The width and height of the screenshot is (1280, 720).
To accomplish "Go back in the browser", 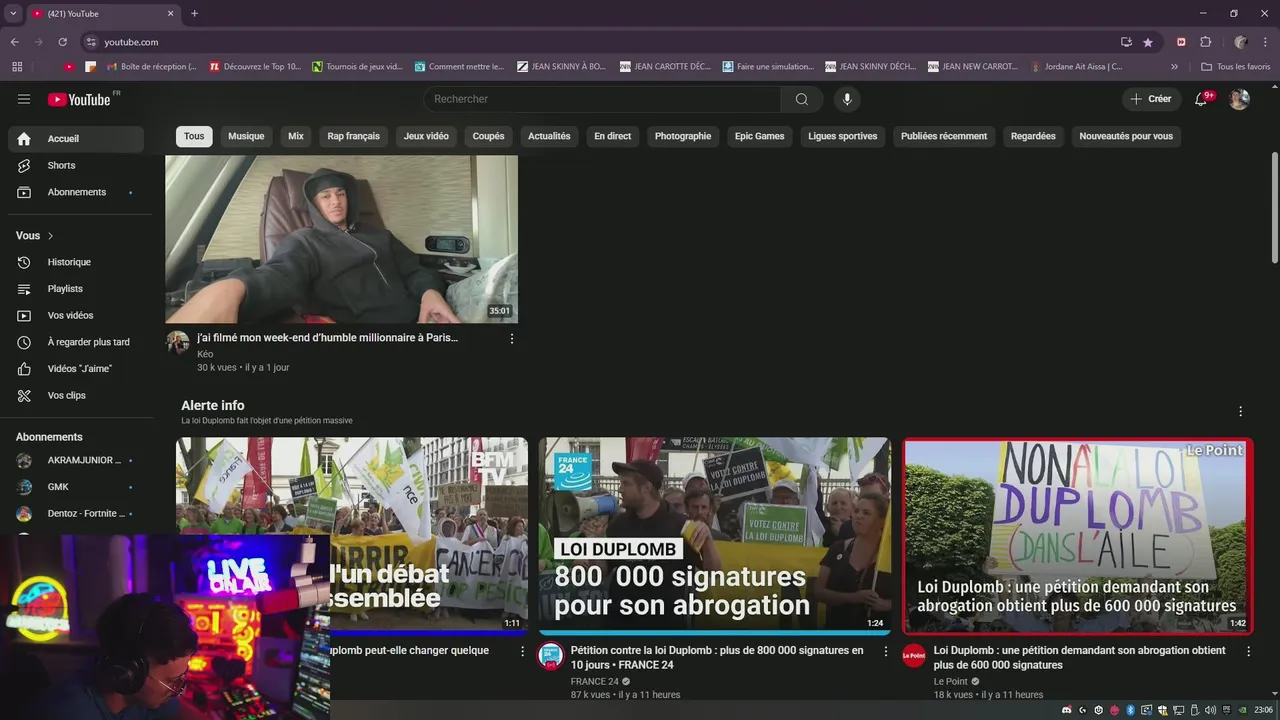I will click(x=14, y=42).
